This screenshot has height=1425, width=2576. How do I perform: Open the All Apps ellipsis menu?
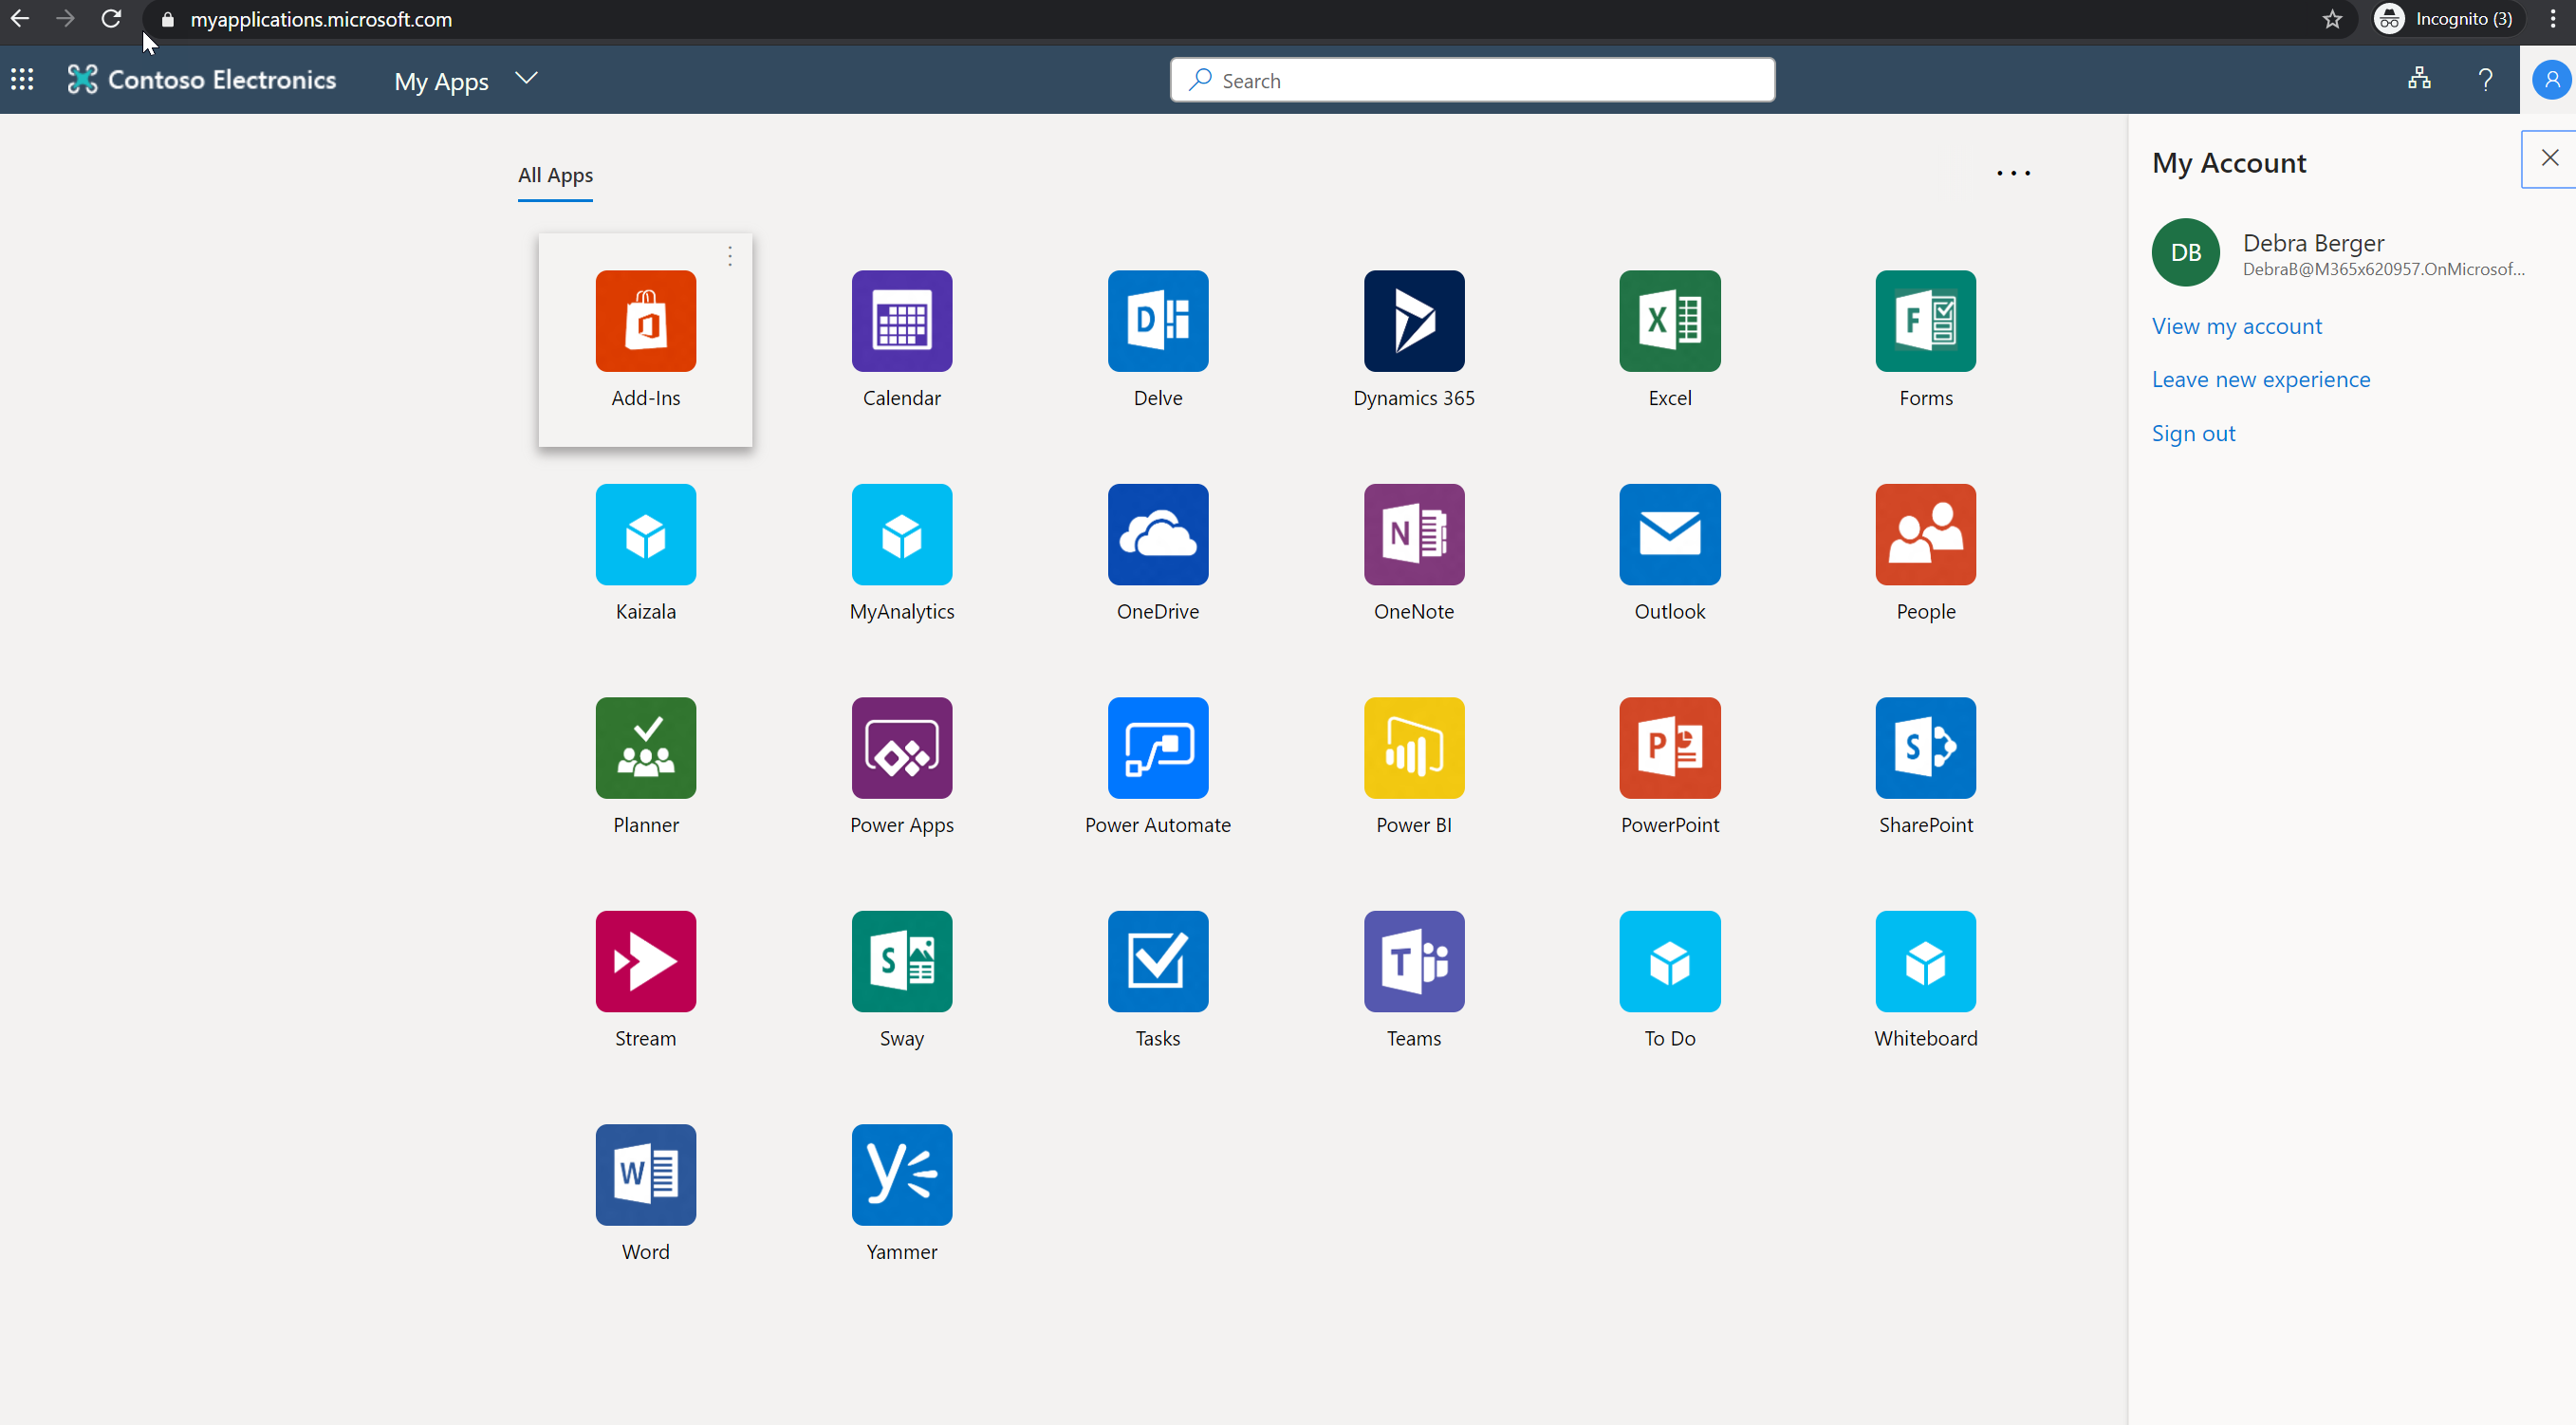(2012, 173)
